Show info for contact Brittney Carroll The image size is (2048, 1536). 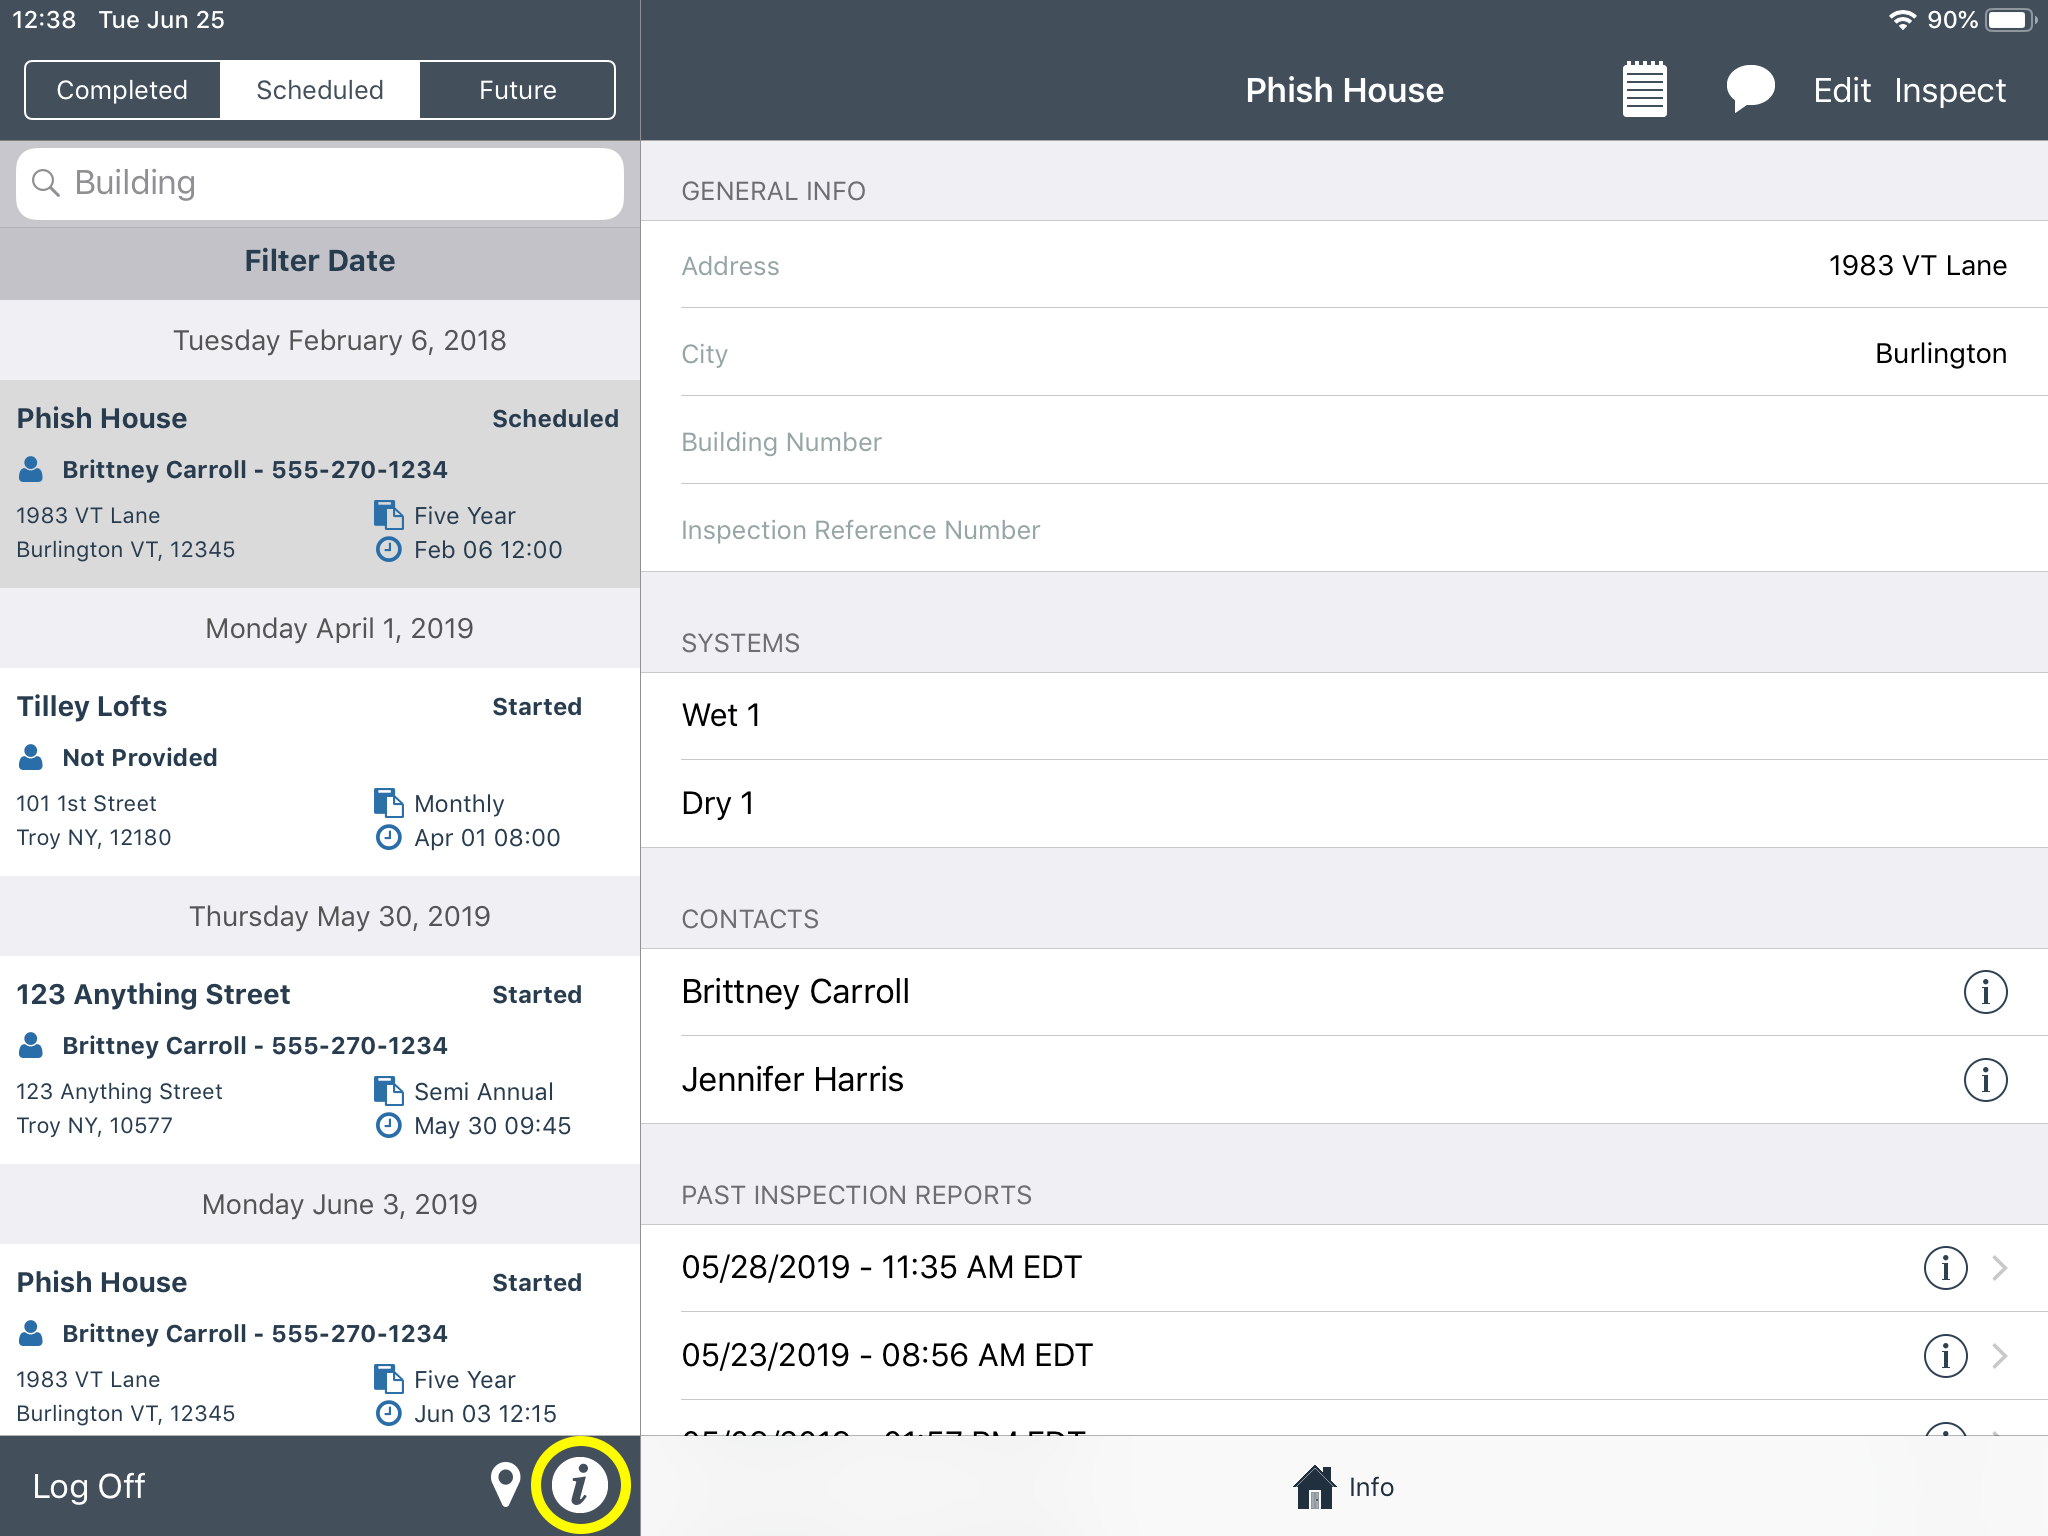tap(1985, 992)
